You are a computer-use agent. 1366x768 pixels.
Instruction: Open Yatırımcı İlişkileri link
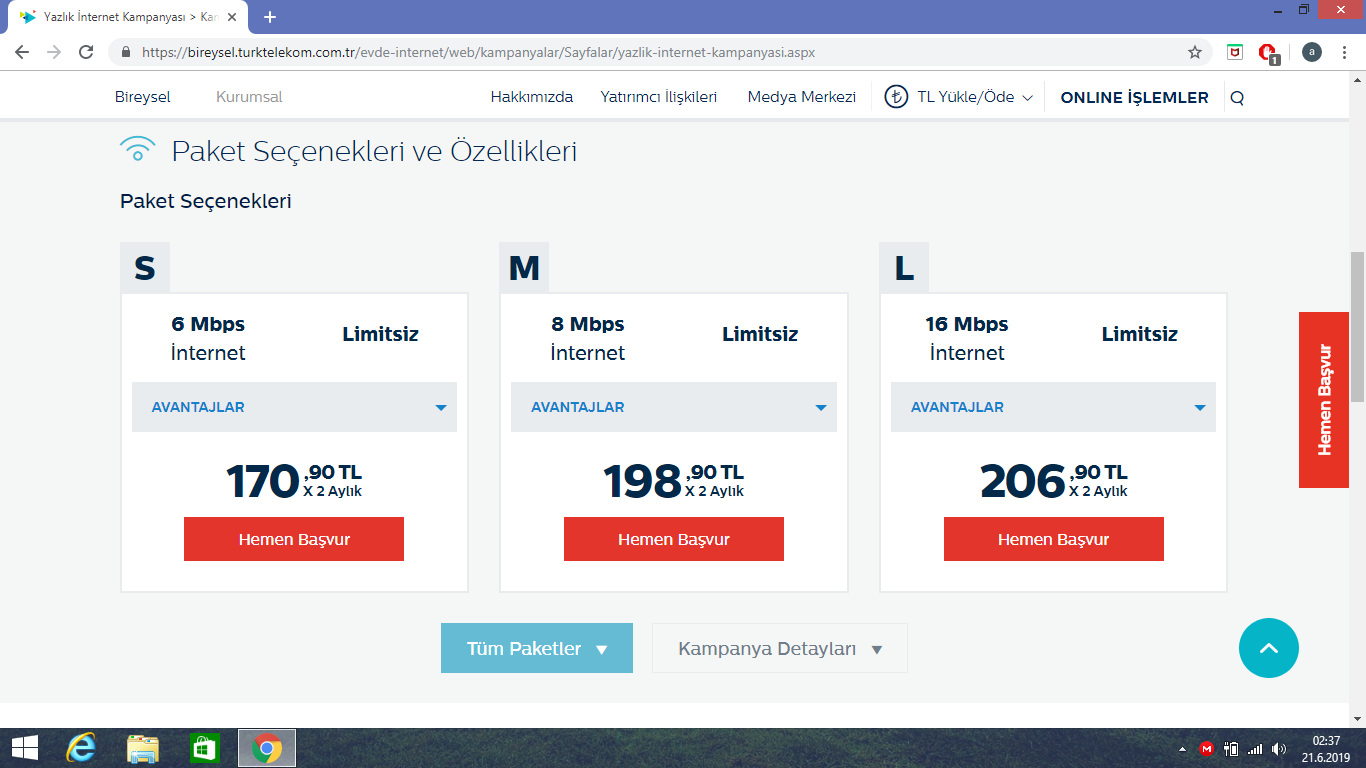[659, 97]
